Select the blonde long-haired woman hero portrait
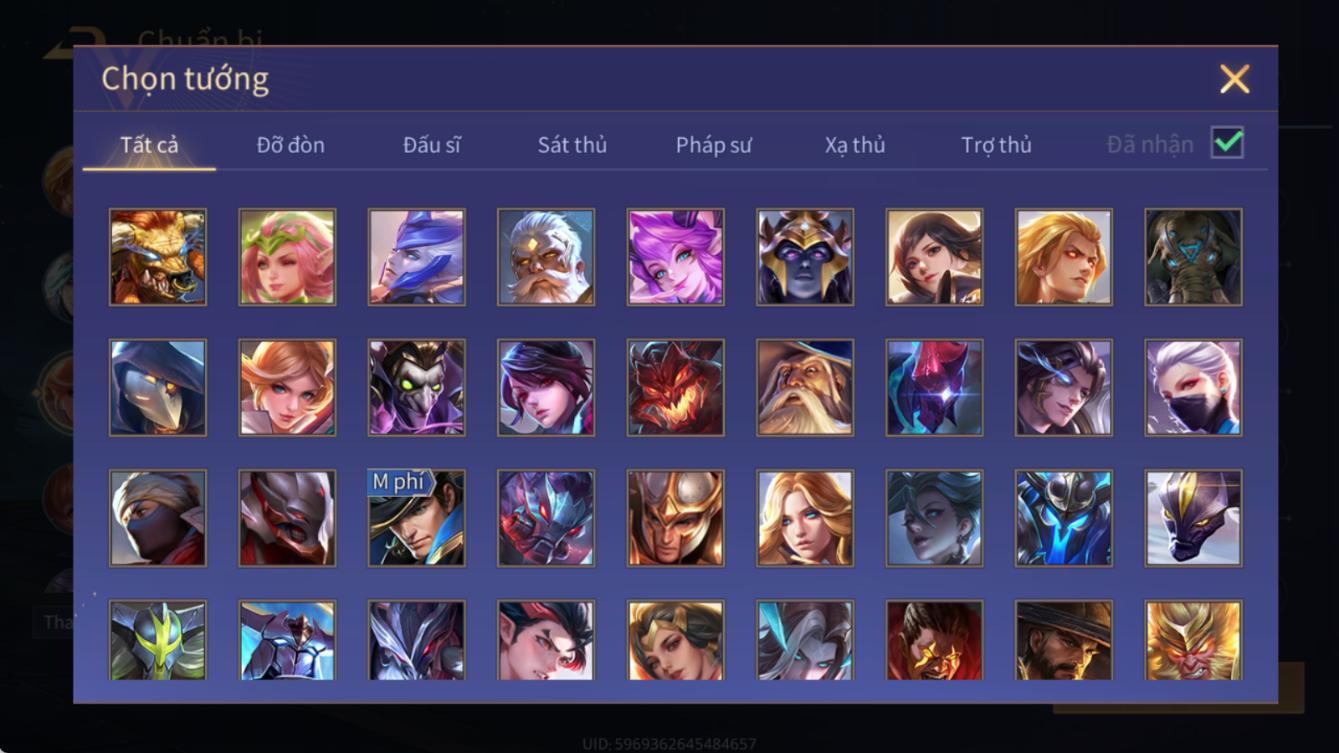1339x753 pixels. [x=805, y=519]
